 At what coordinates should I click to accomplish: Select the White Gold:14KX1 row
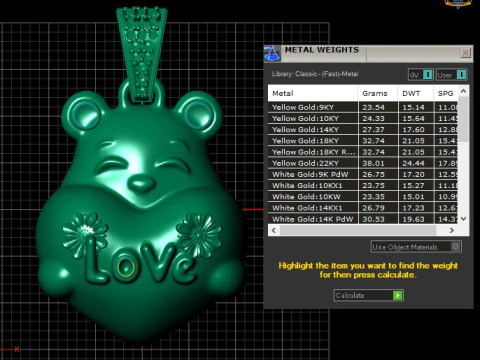[363, 208]
